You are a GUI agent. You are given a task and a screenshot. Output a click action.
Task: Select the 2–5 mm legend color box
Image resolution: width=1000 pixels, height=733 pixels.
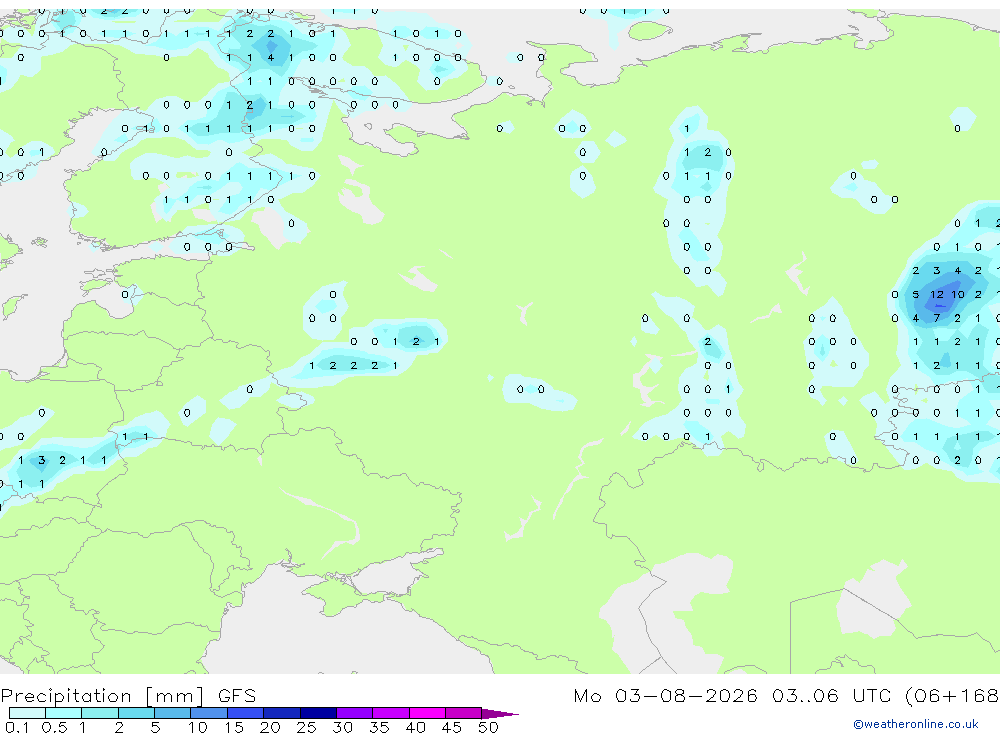pyautogui.click(x=136, y=713)
